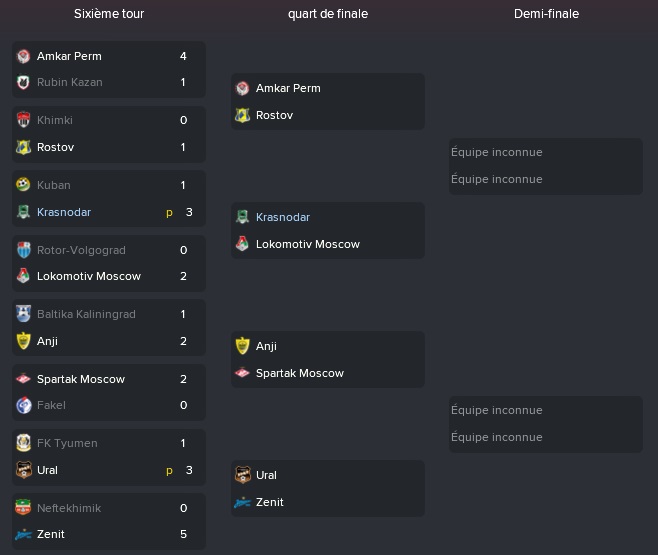Select the Demi-finale column header
Viewport: 658px width, 555px height.
tap(546, 14)
